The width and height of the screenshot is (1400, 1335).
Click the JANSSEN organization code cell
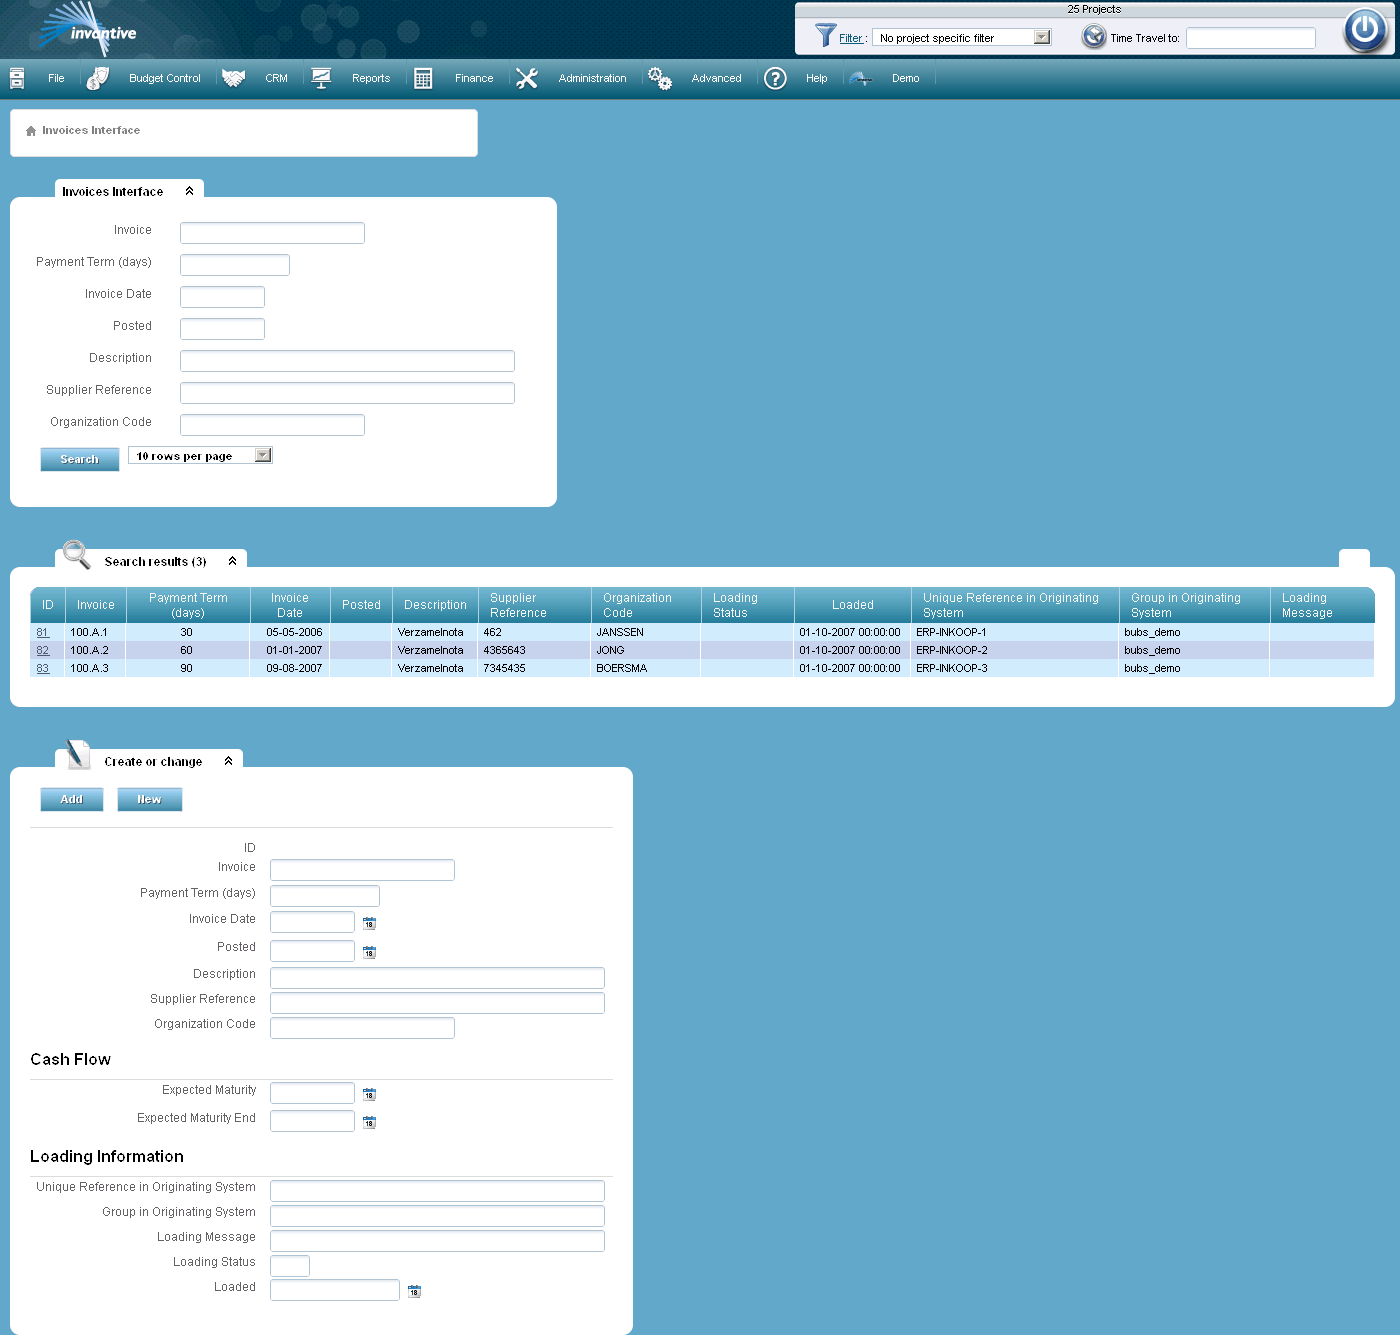click(646, 632)
